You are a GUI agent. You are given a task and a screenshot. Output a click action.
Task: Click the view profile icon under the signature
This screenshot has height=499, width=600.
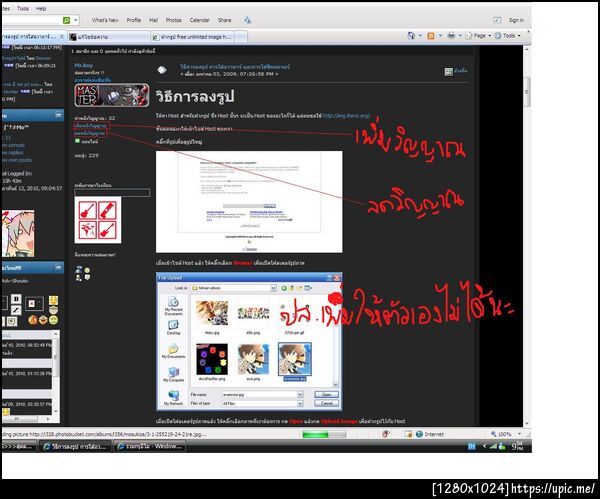[x=79, y=269]
